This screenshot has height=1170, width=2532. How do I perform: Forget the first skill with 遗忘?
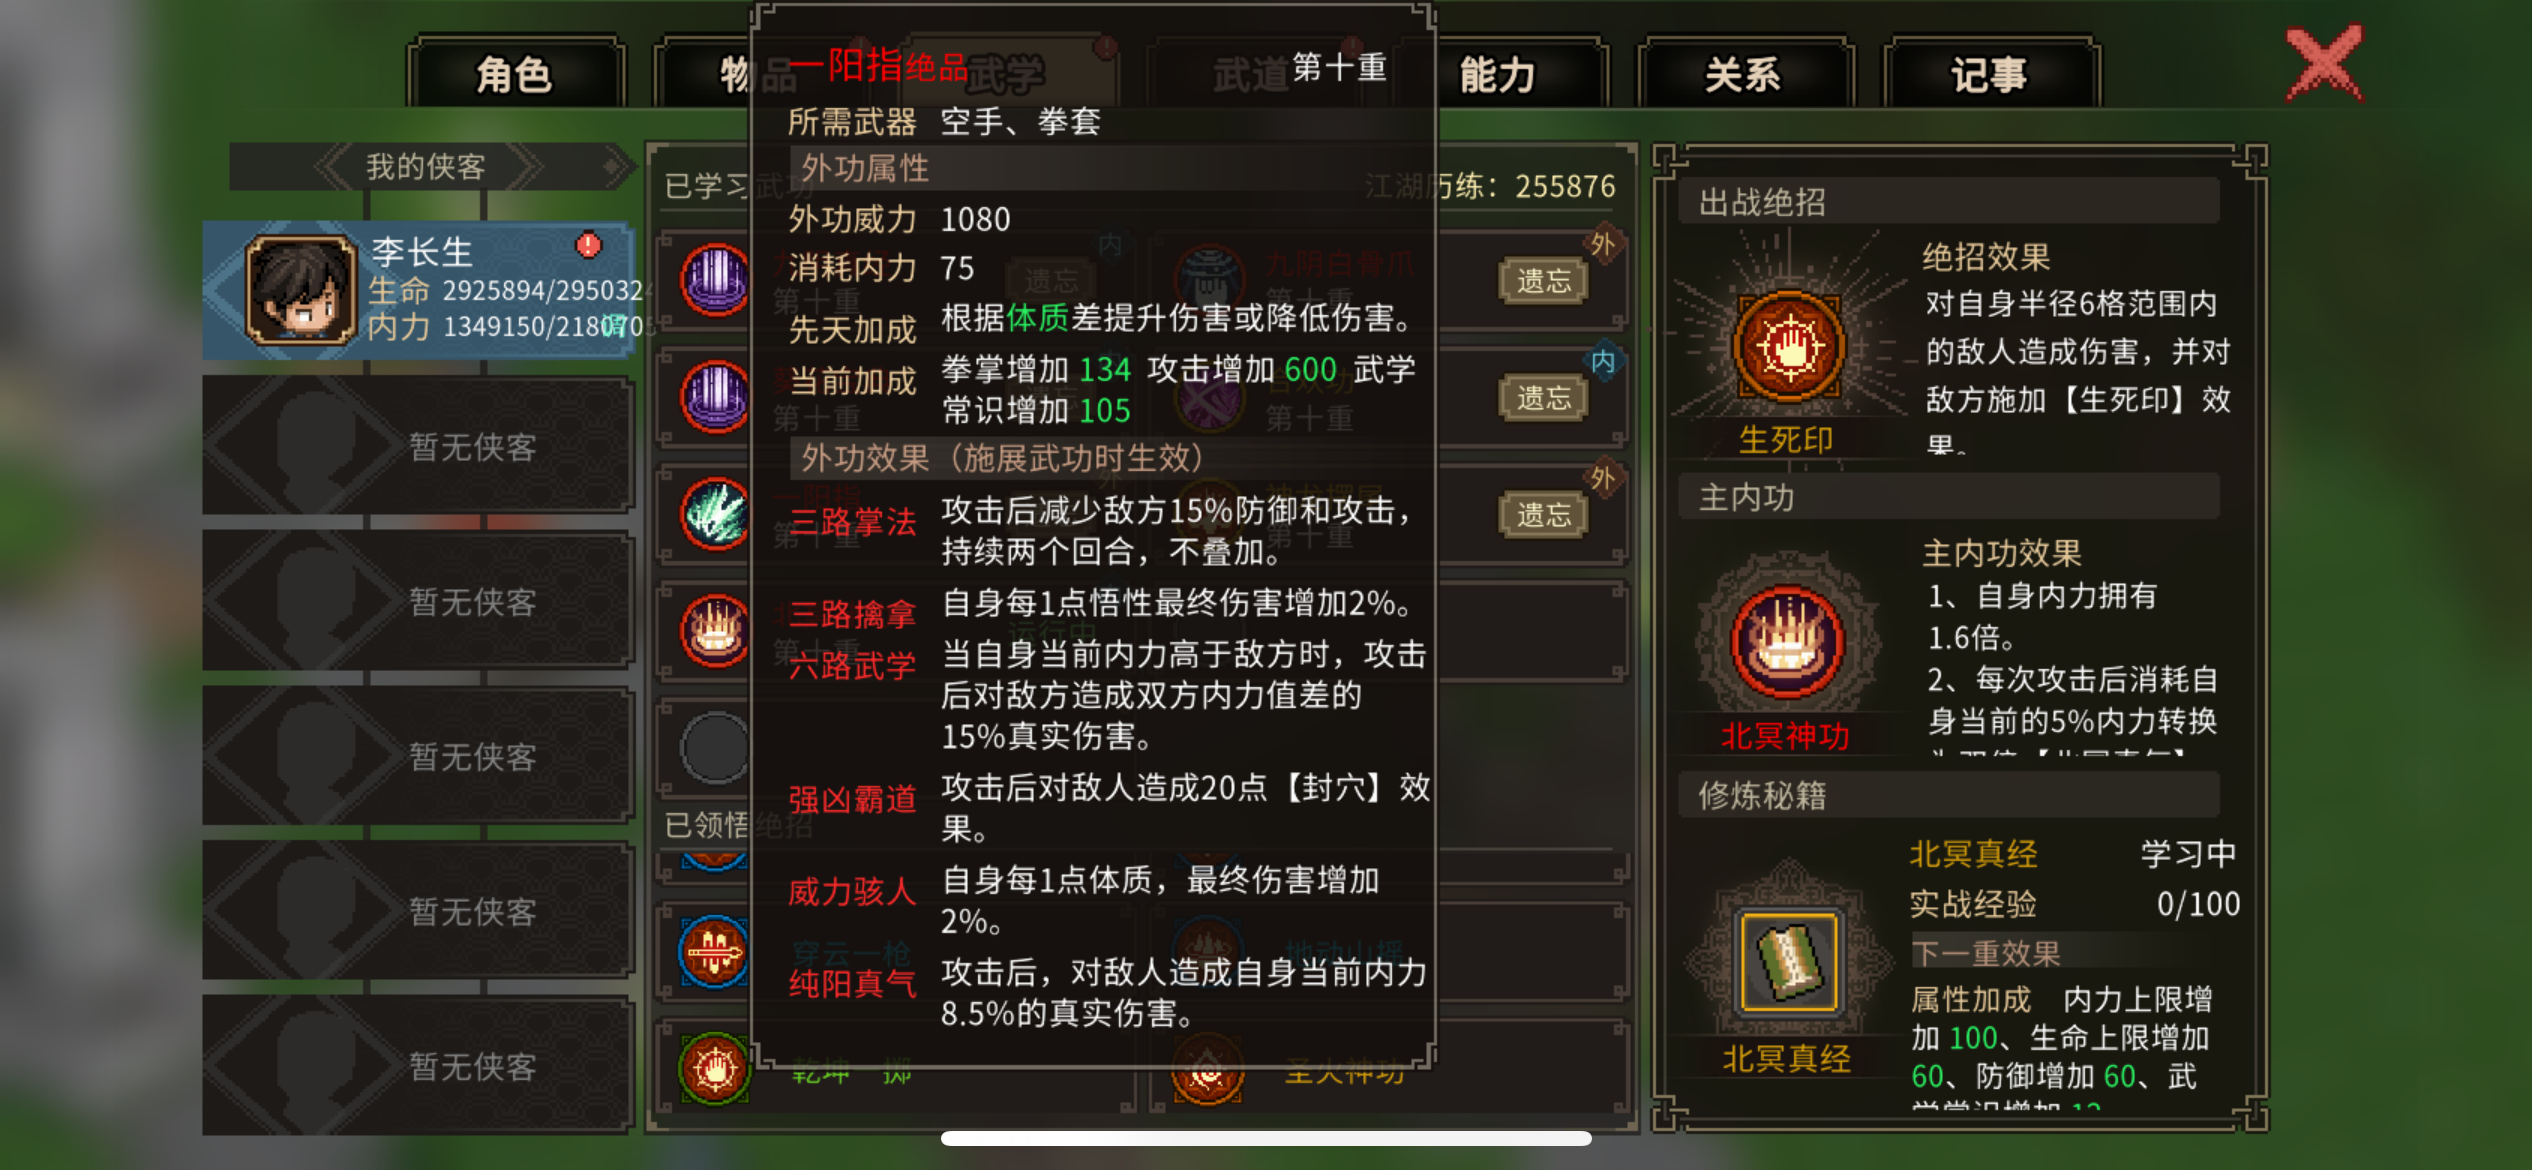click(x=1543, y=281)
